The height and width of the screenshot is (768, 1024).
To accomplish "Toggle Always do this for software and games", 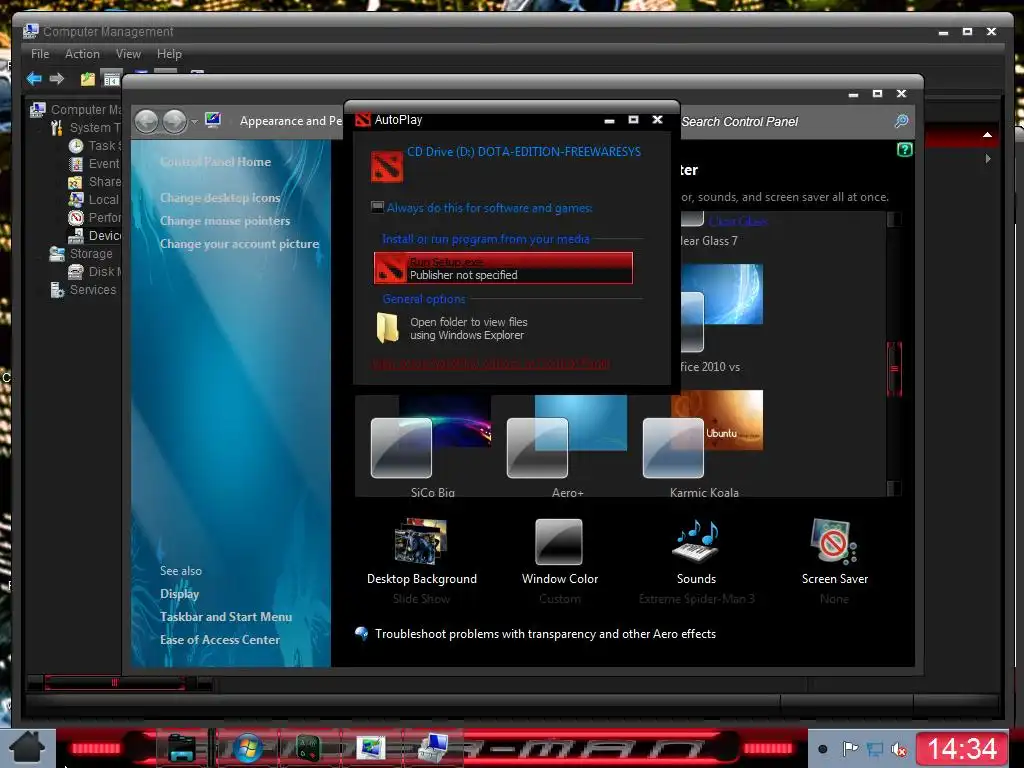I will (x=377, y=208).
